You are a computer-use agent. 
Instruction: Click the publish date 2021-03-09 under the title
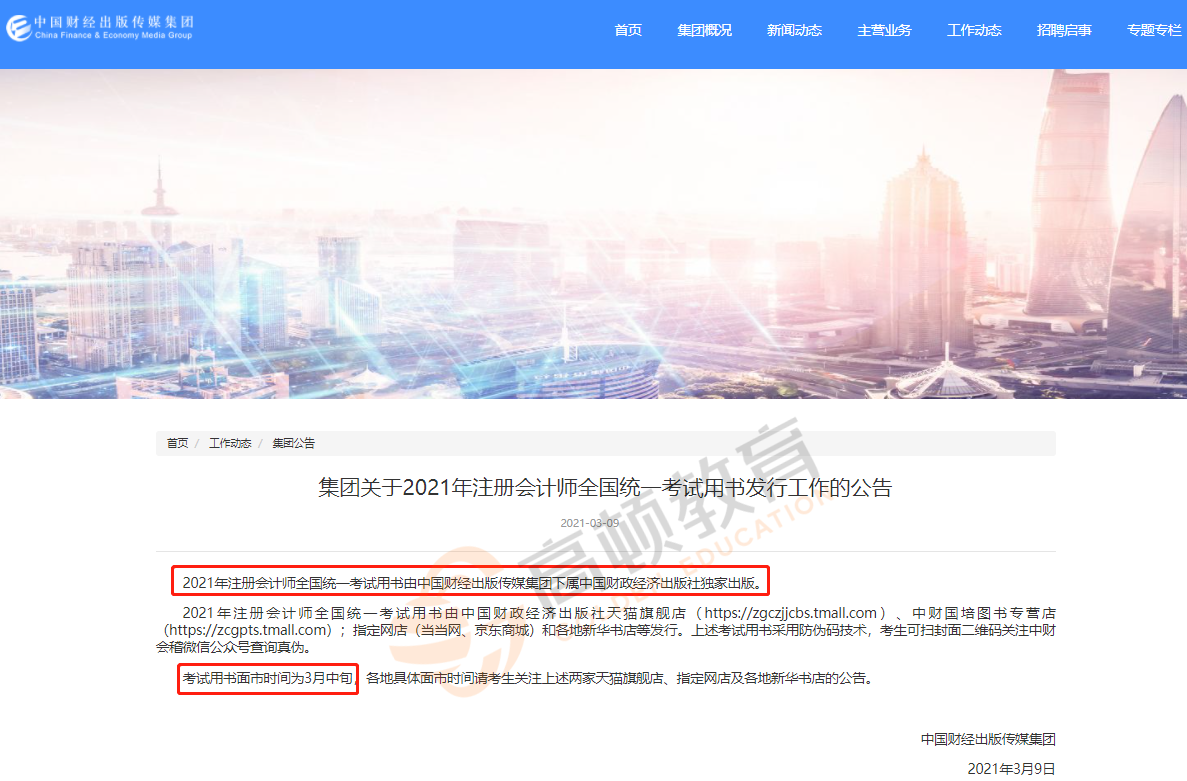(x=590, y=523)
